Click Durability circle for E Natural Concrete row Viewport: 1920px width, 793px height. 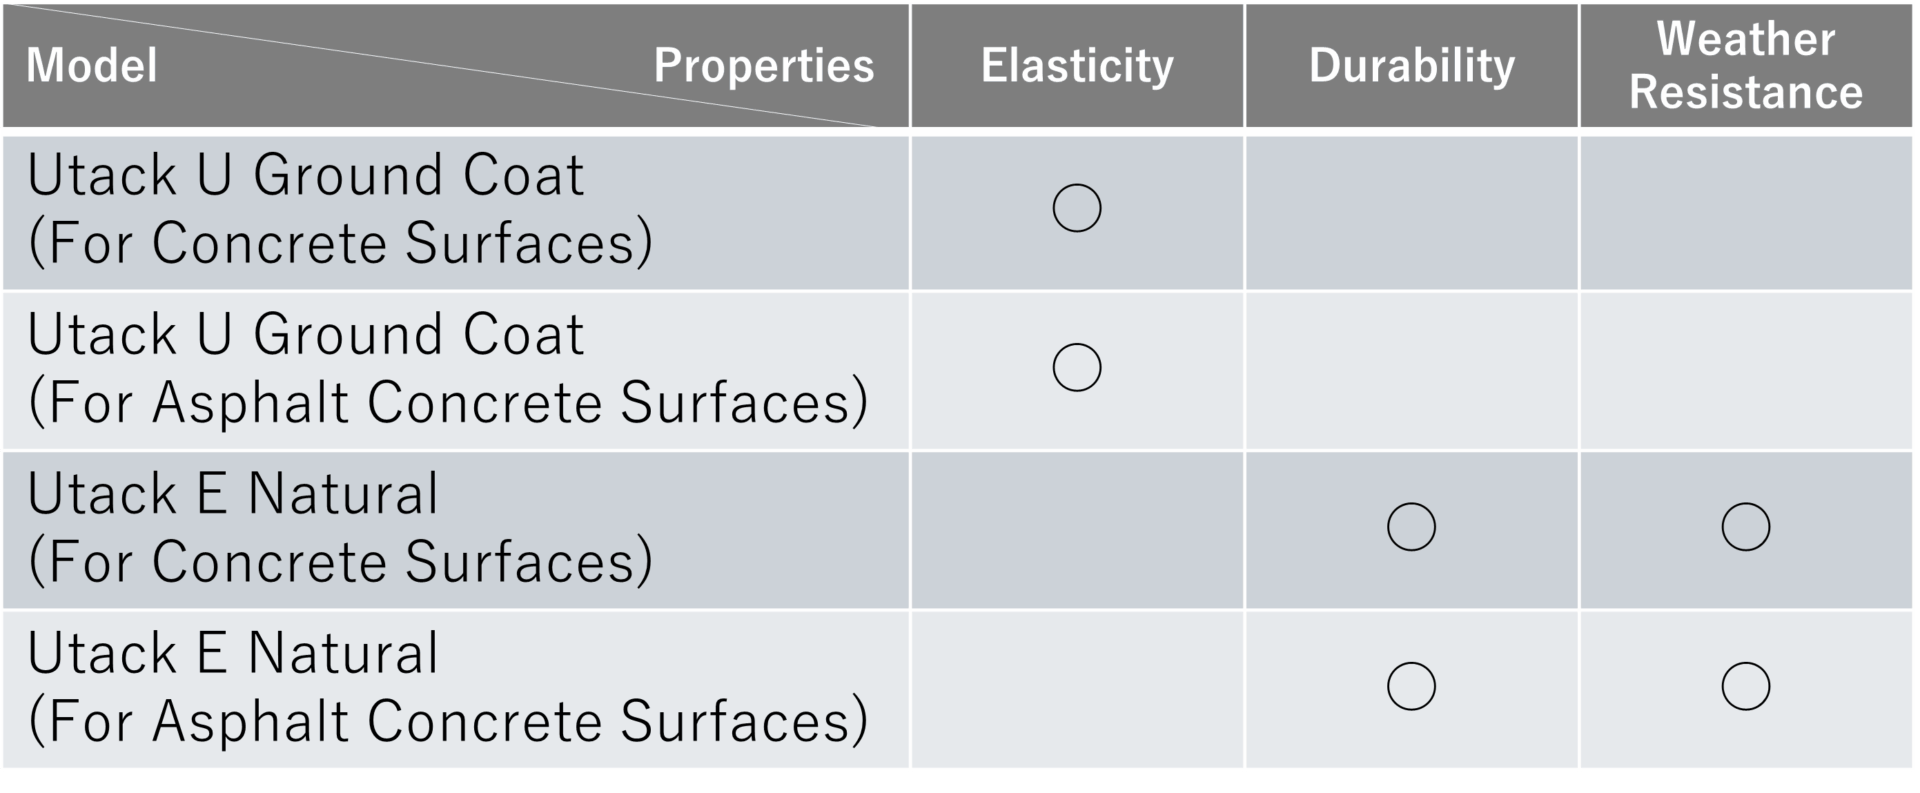click(x=1411, y=527)
